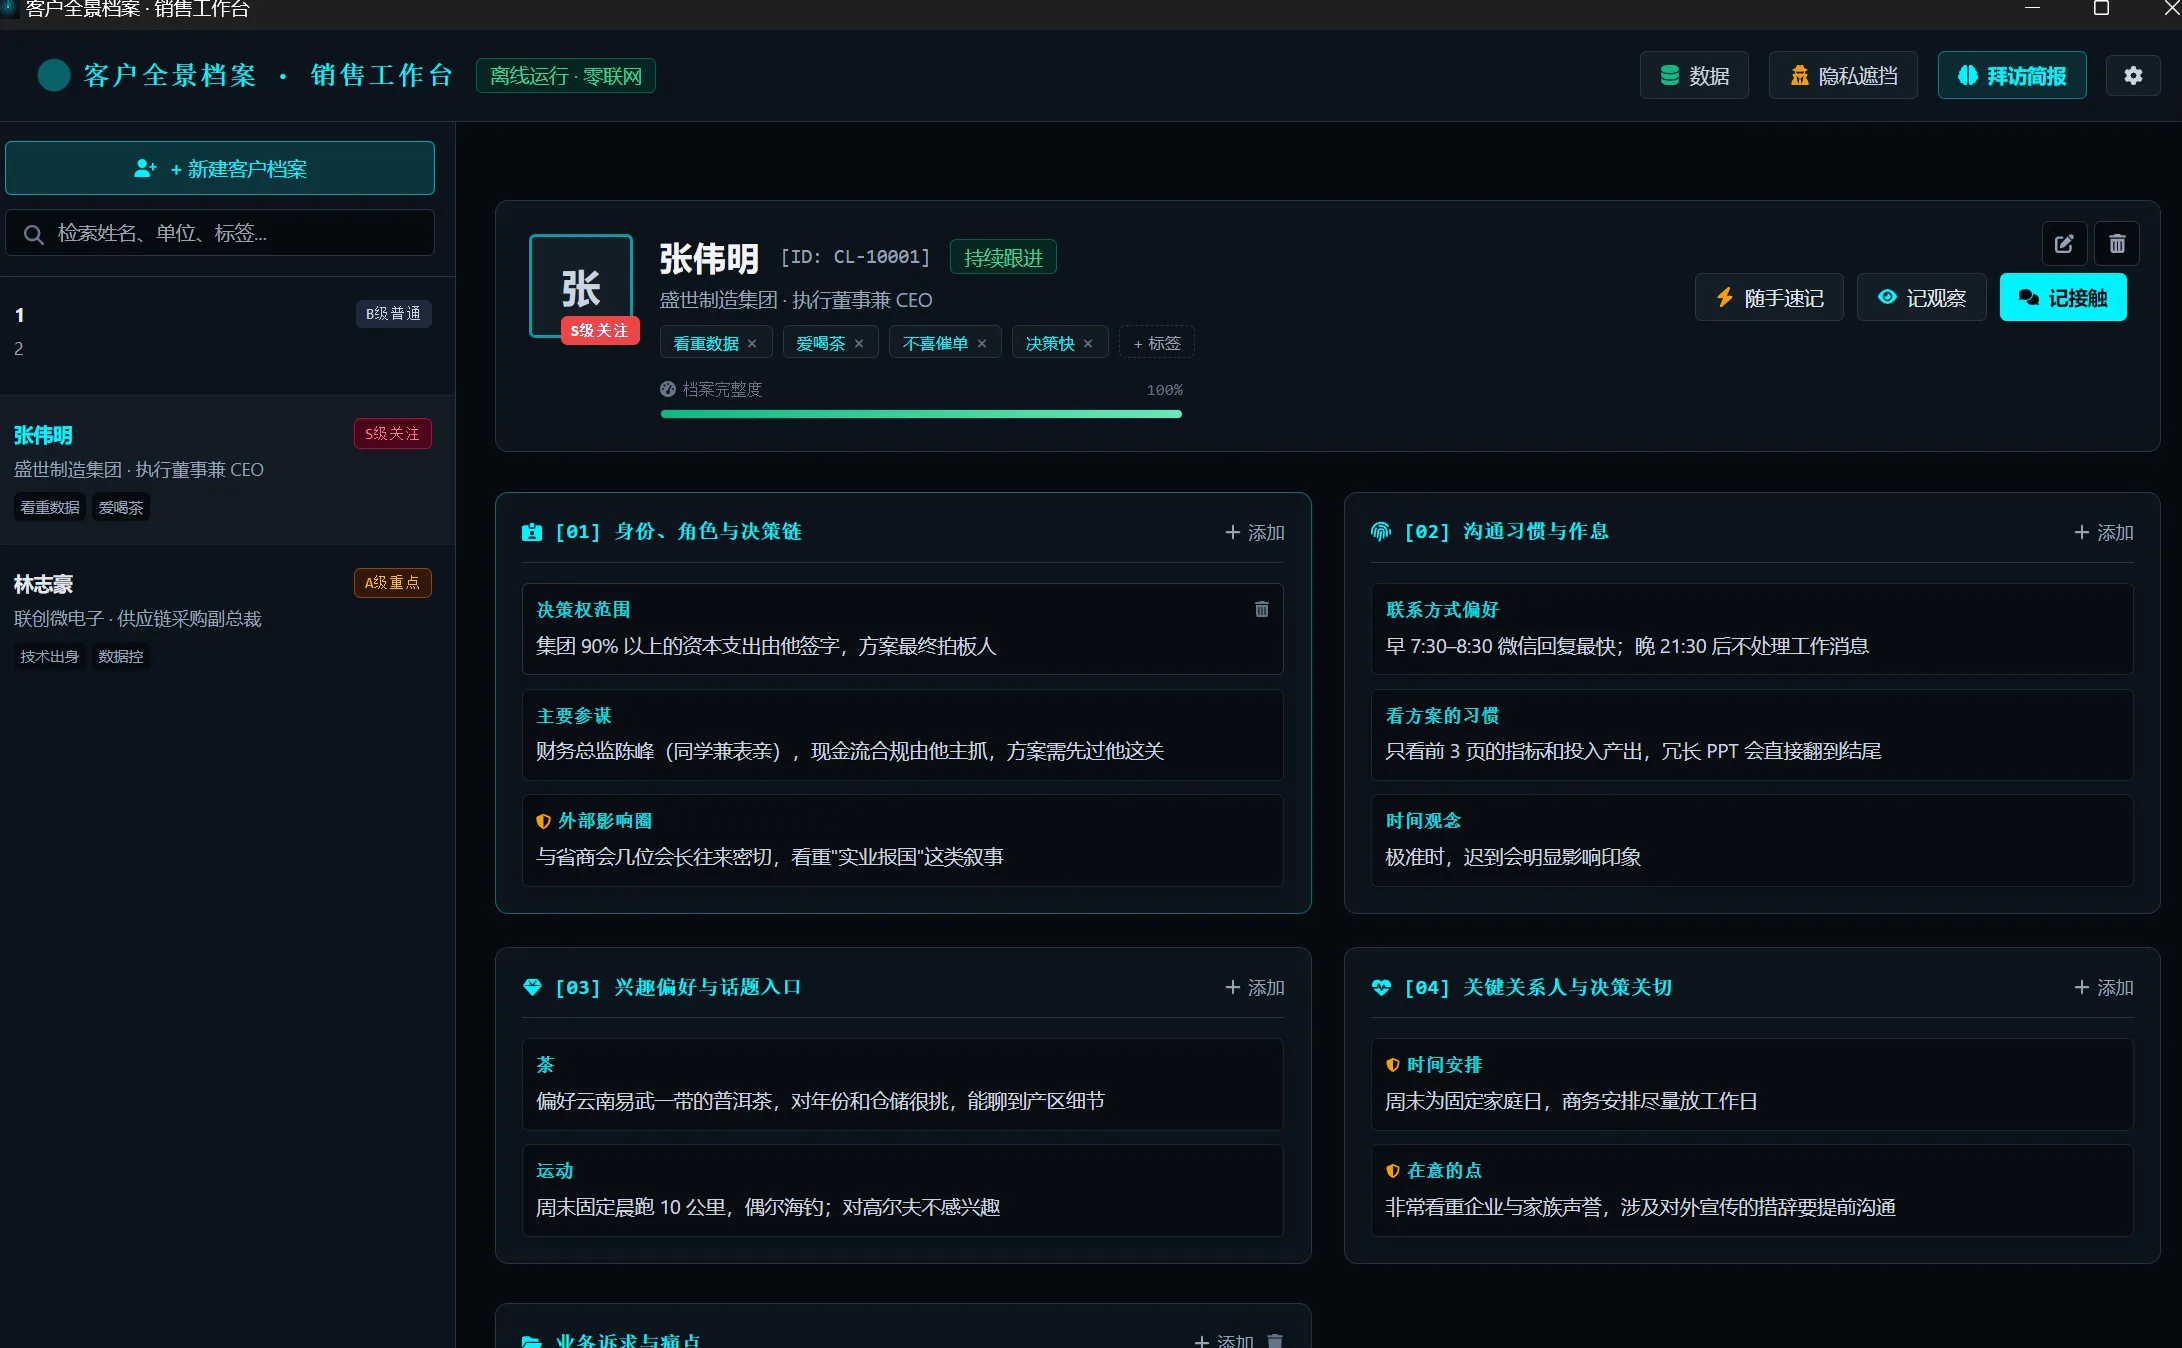Click the fingerprint icon of section [02]
This screenshot has width=2182, height=1348.
pyautogui.click(x=1381, y=532)
